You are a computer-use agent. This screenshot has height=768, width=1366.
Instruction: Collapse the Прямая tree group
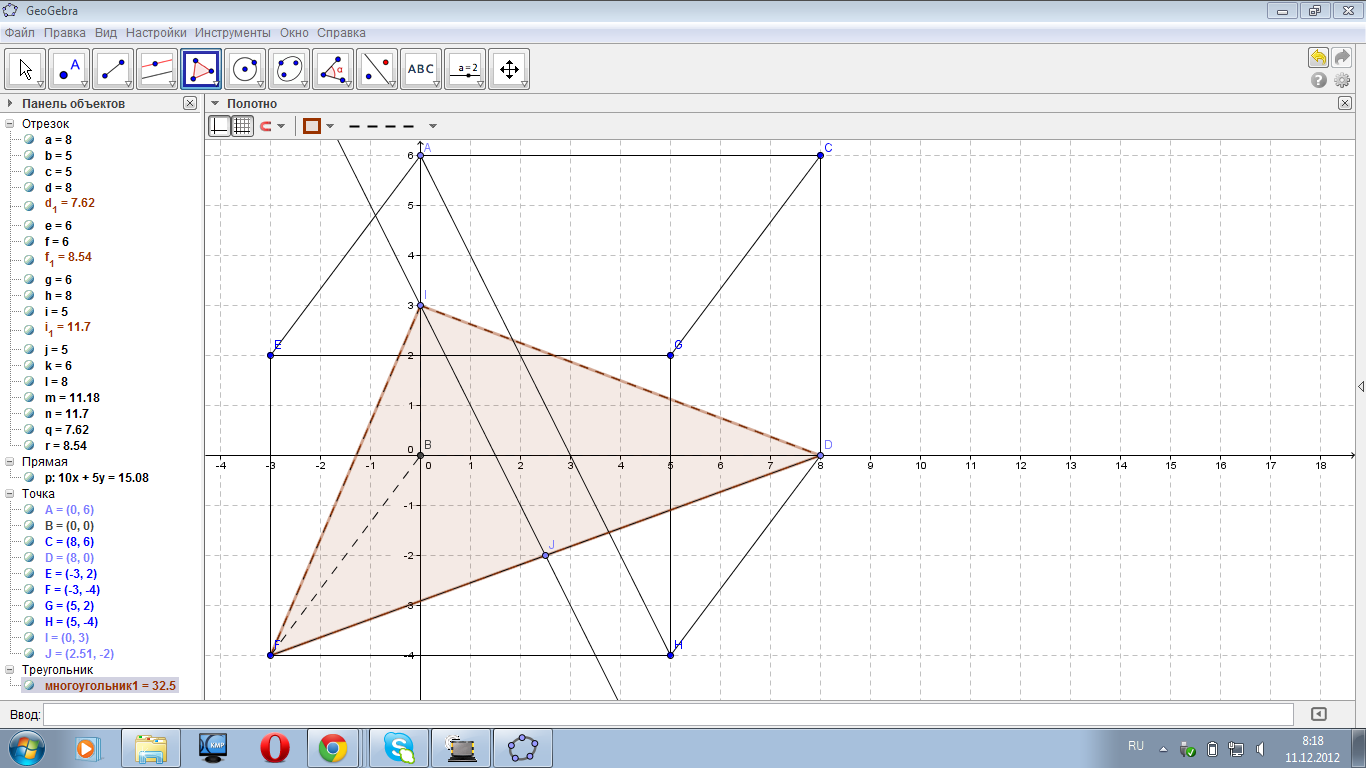coord(10,462)
